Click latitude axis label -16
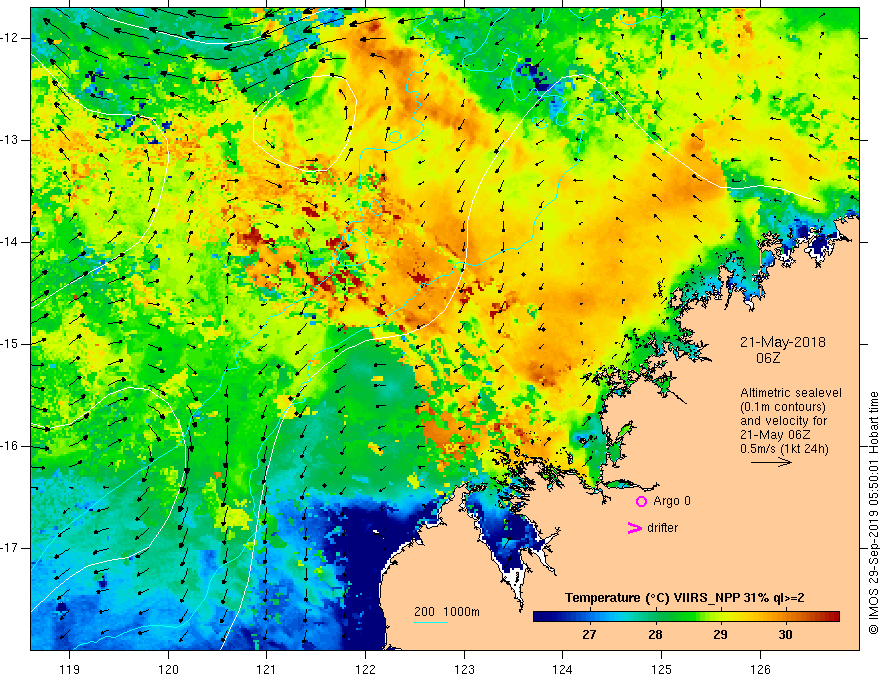This screenshot has height=680, width=880. point(10,446)
